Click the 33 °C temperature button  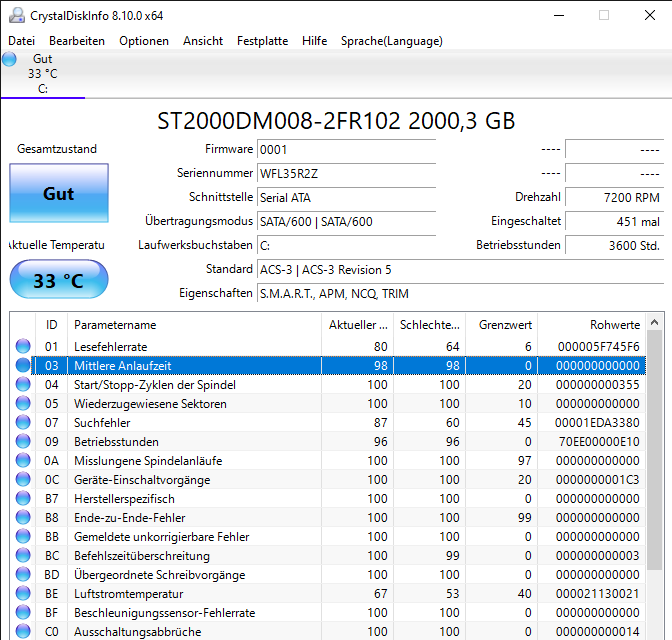point(59,279)
